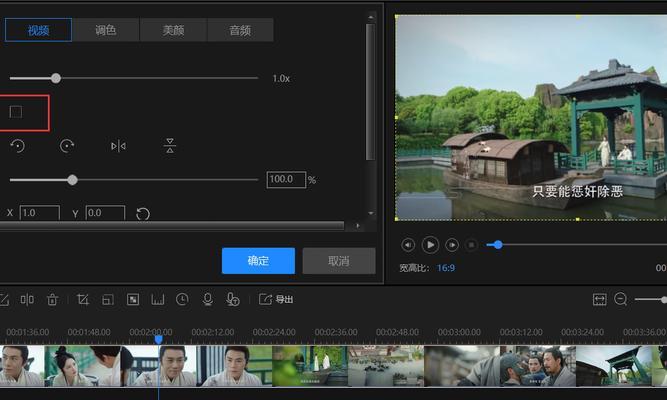This screenshot has width=667, height=400.
Task: Open the 美颜 tab
Action: pyautogui.click(x=173, y=30)
